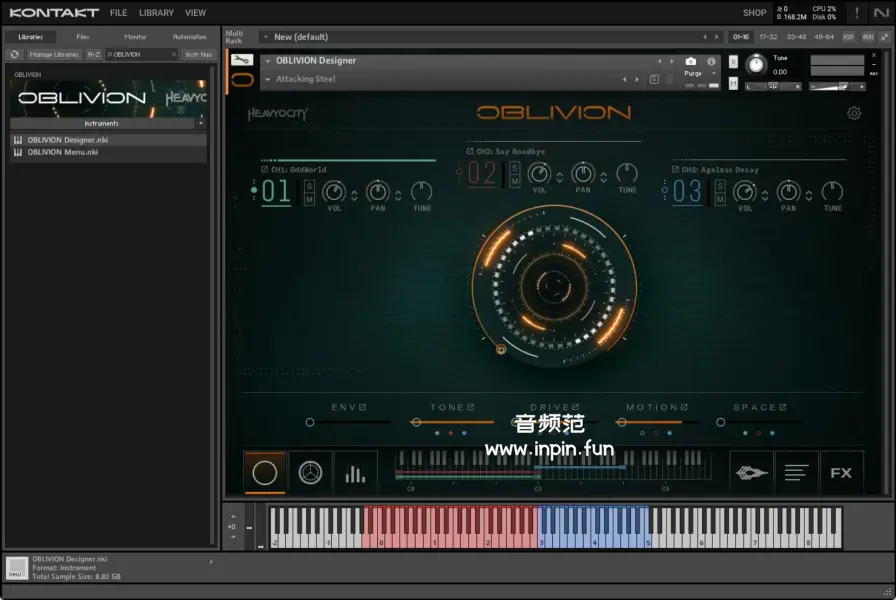Switch to the Automation tab
The height and width of the screenshot is (600, 896).
click(189, 37)
